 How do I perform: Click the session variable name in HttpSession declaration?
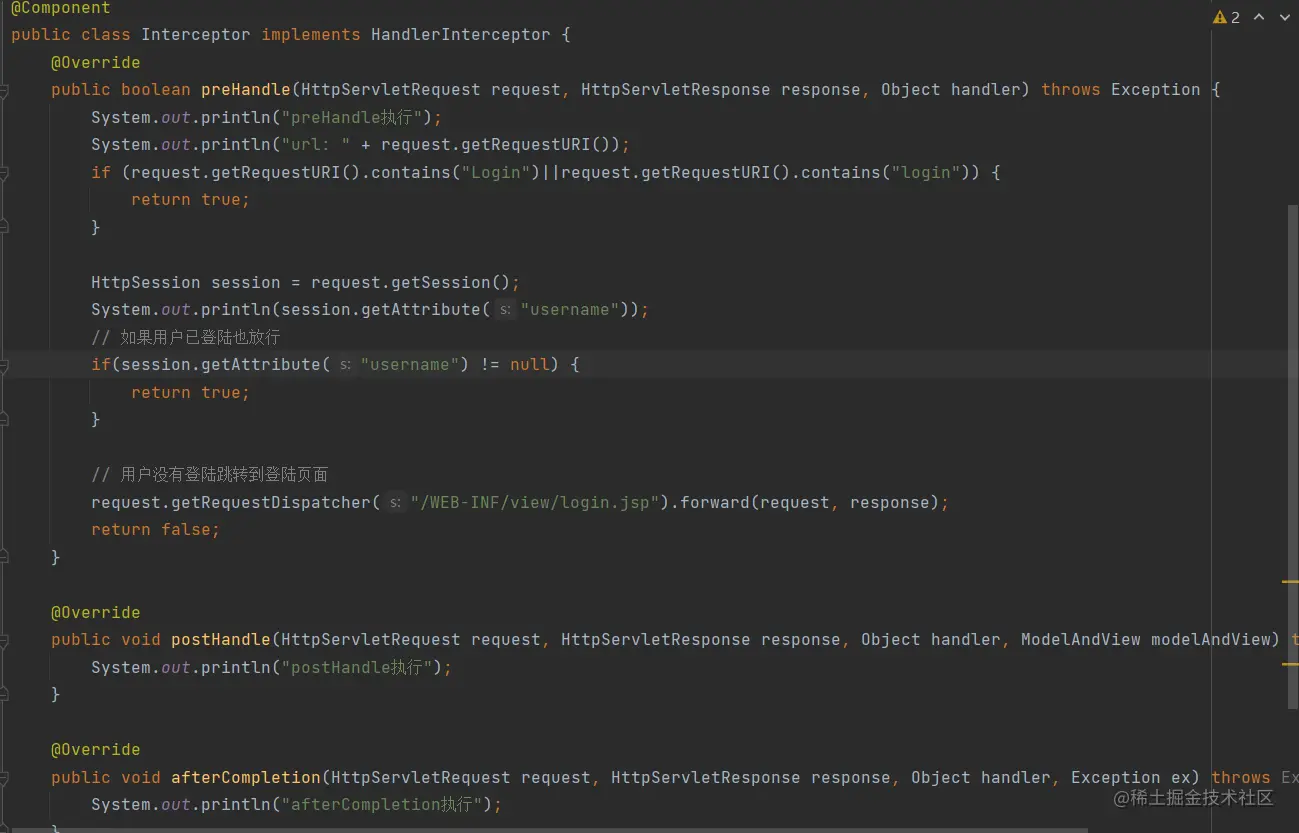coord(246,283)
